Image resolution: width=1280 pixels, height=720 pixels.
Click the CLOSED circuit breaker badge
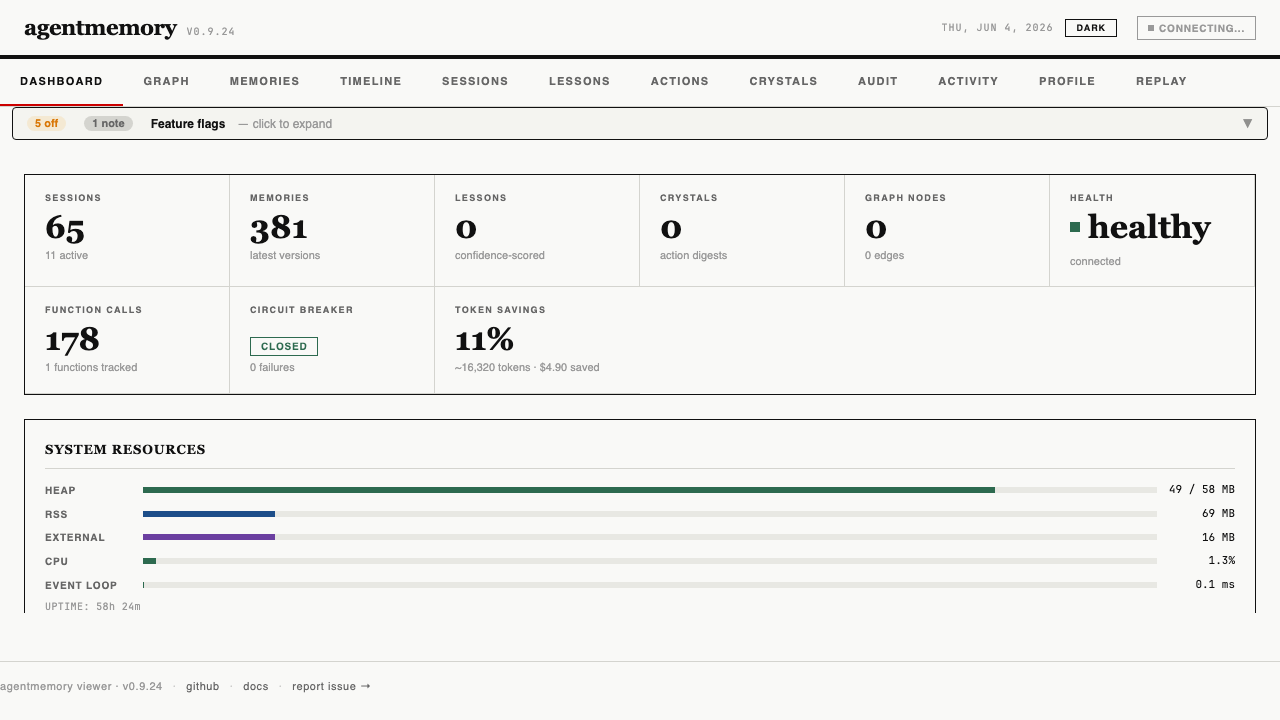(284, 347)
